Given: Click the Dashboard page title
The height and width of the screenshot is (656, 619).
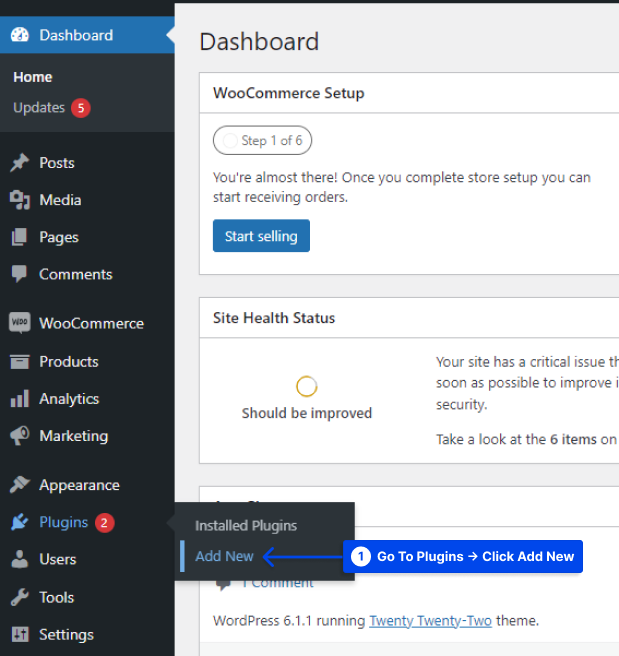Looking at the screenshot, I should click(x=259, y=42).
